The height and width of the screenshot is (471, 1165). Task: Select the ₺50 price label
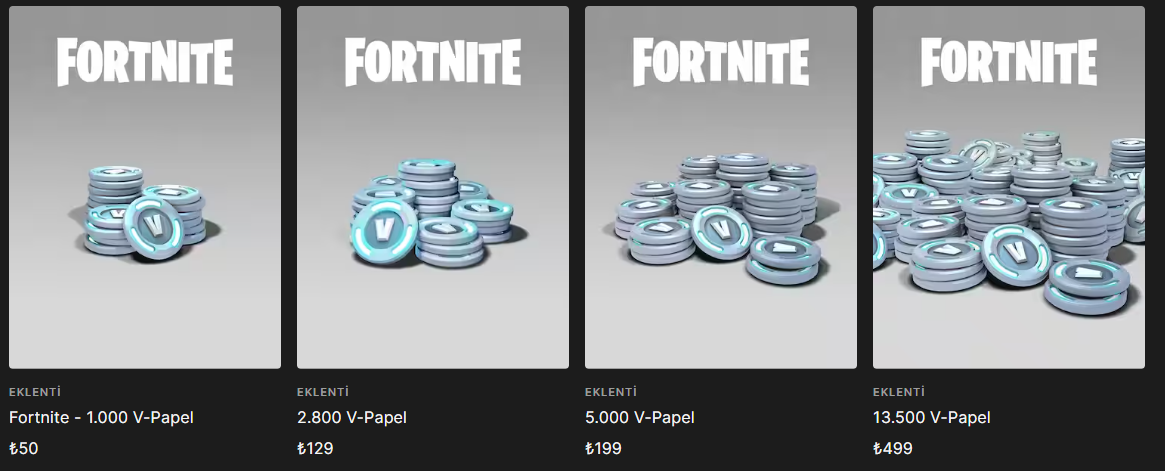[x=23, y=448]
